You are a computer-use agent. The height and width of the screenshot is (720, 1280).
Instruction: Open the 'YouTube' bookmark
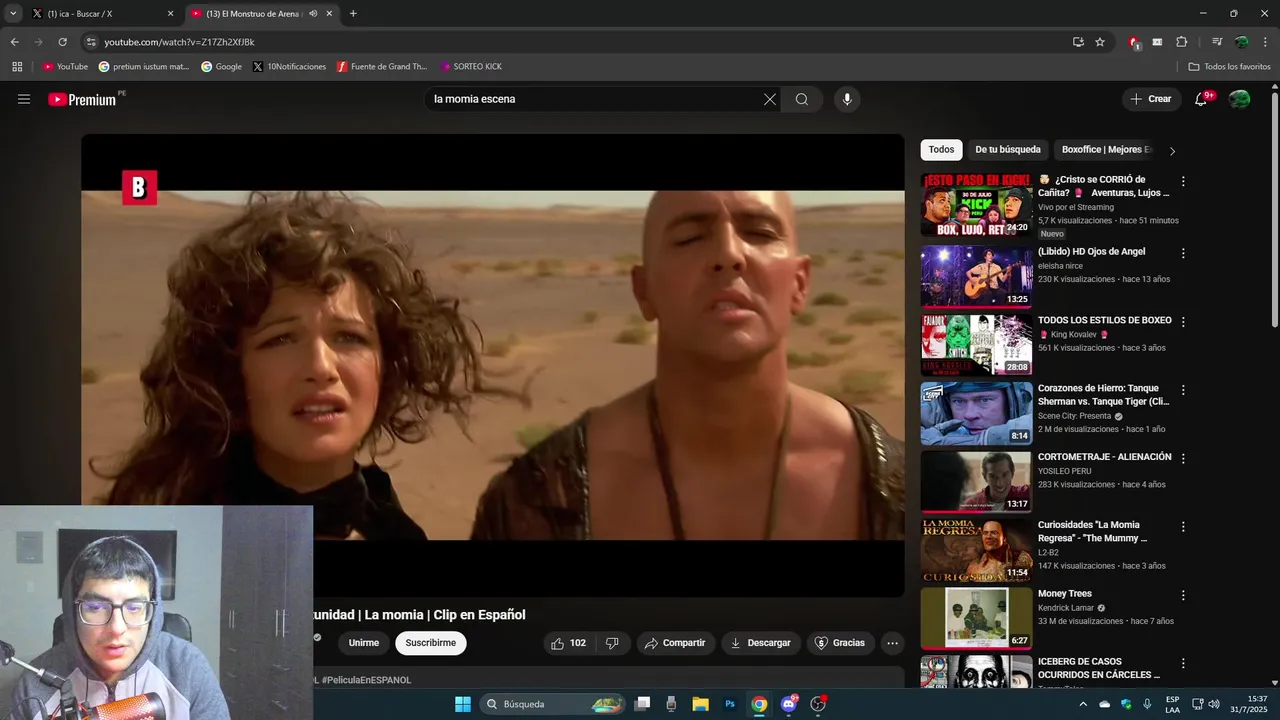(65, 67)
